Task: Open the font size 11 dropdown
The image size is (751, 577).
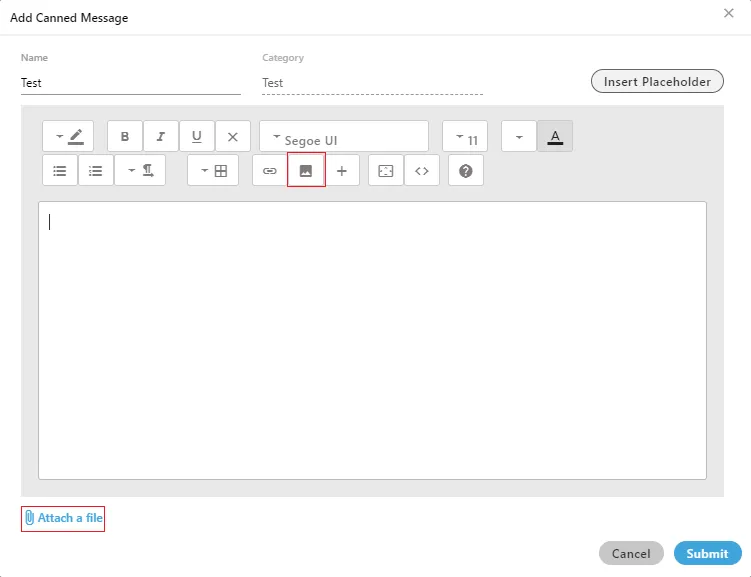Action: click(465, 136)
